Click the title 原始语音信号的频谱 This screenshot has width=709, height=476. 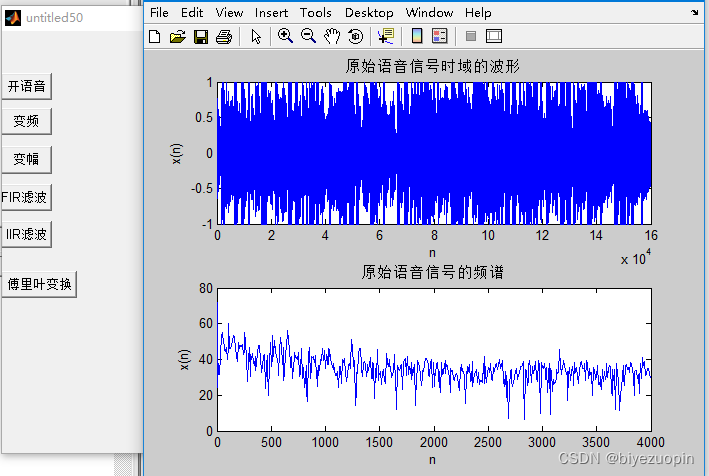(432, 272)
